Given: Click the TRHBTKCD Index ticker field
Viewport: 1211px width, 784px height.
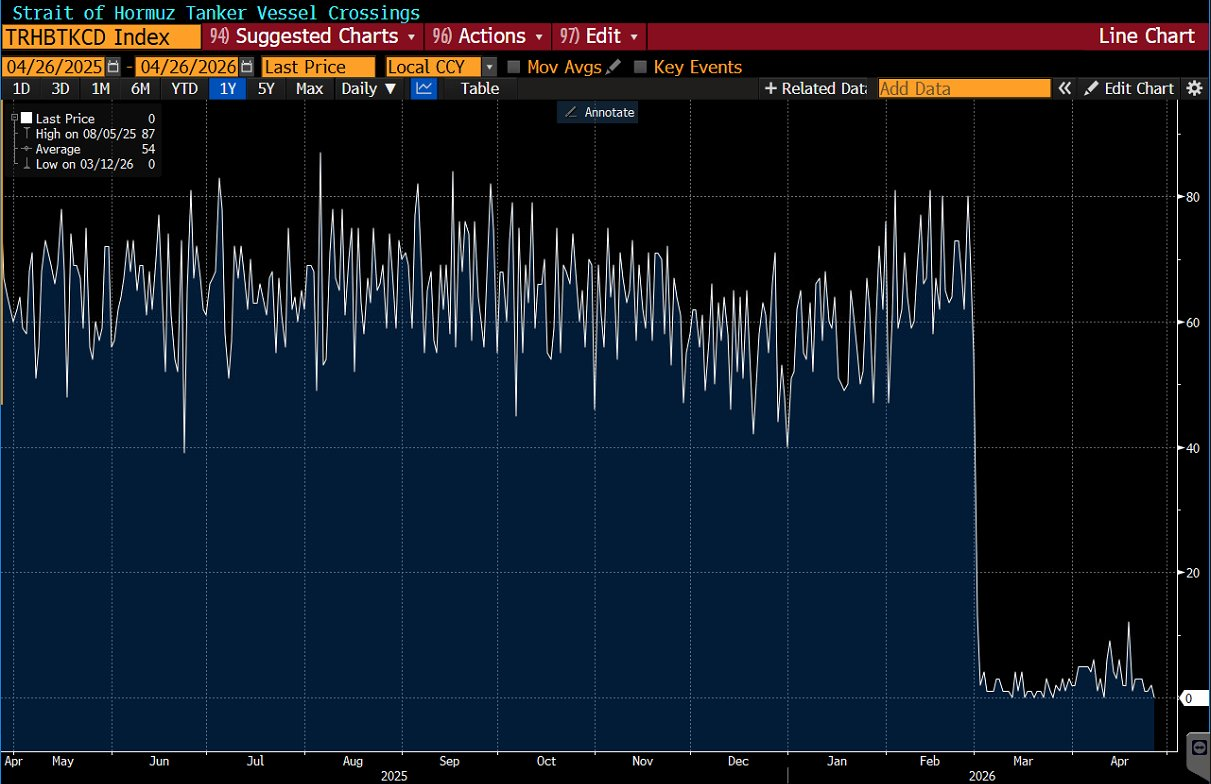Looking at the screenshot, I should (x=101, y=38).
